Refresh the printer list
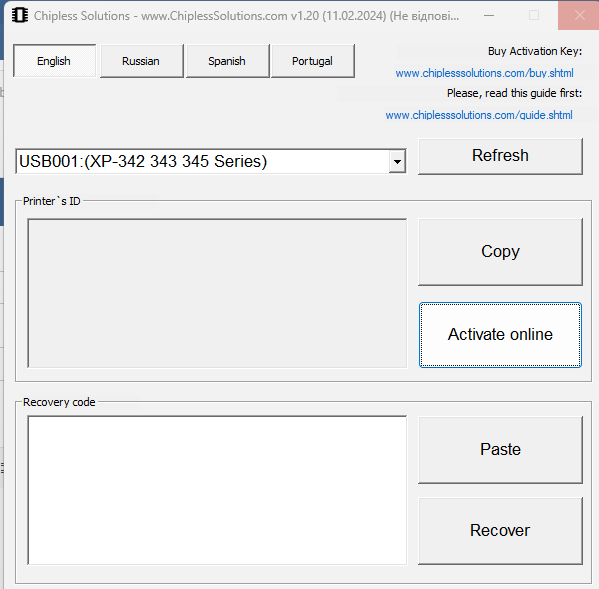Viewport: 599px width, 589px height. (x=500, y=156)
